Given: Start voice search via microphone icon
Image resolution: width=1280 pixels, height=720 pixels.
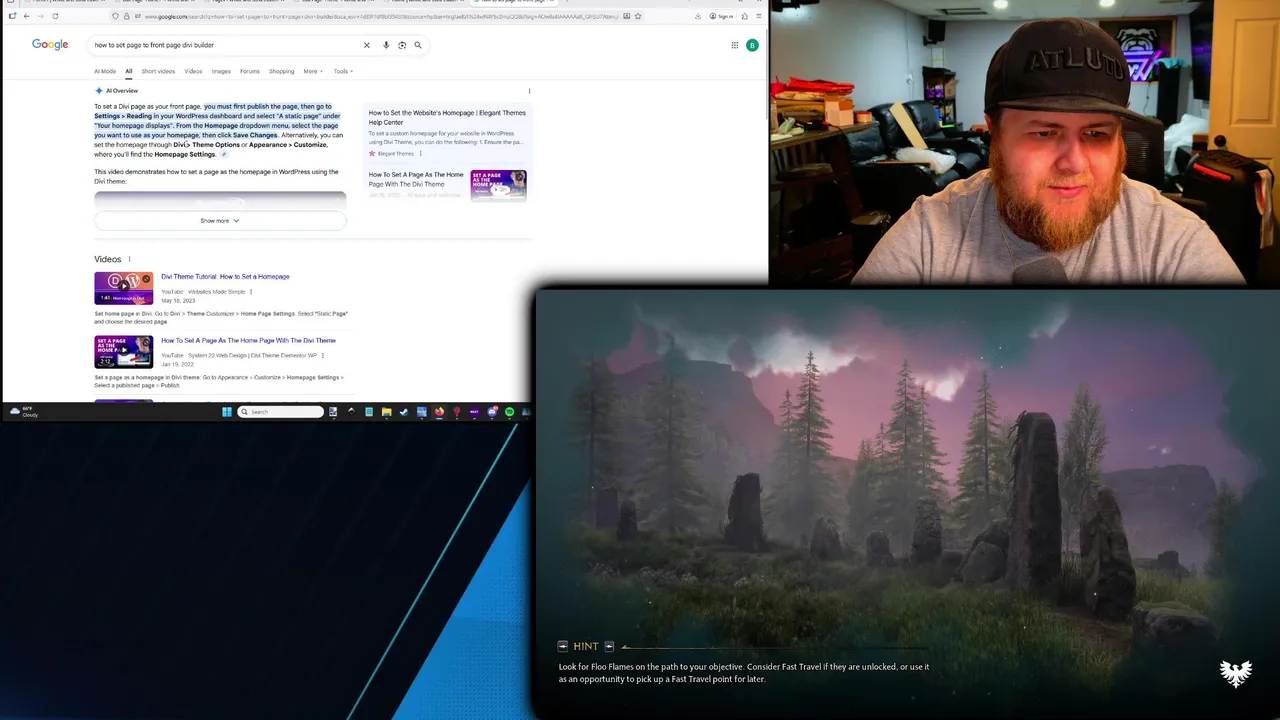Looking at the screenshot, I should coord(386,45).
